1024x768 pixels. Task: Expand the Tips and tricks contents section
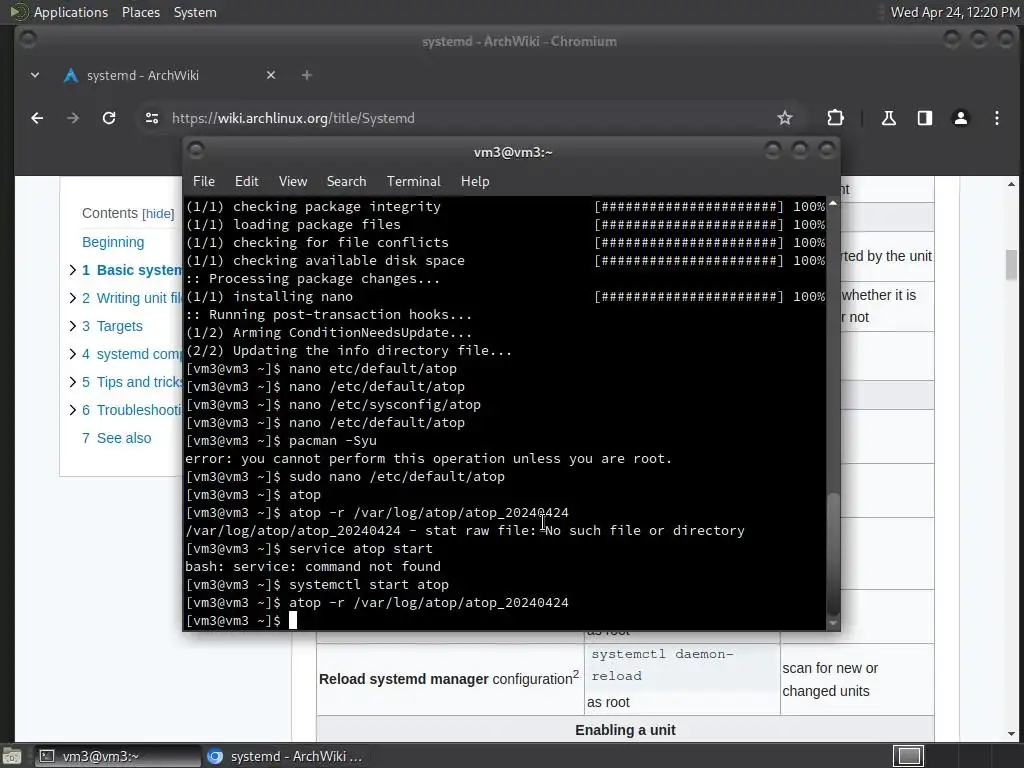coord(72,382)
